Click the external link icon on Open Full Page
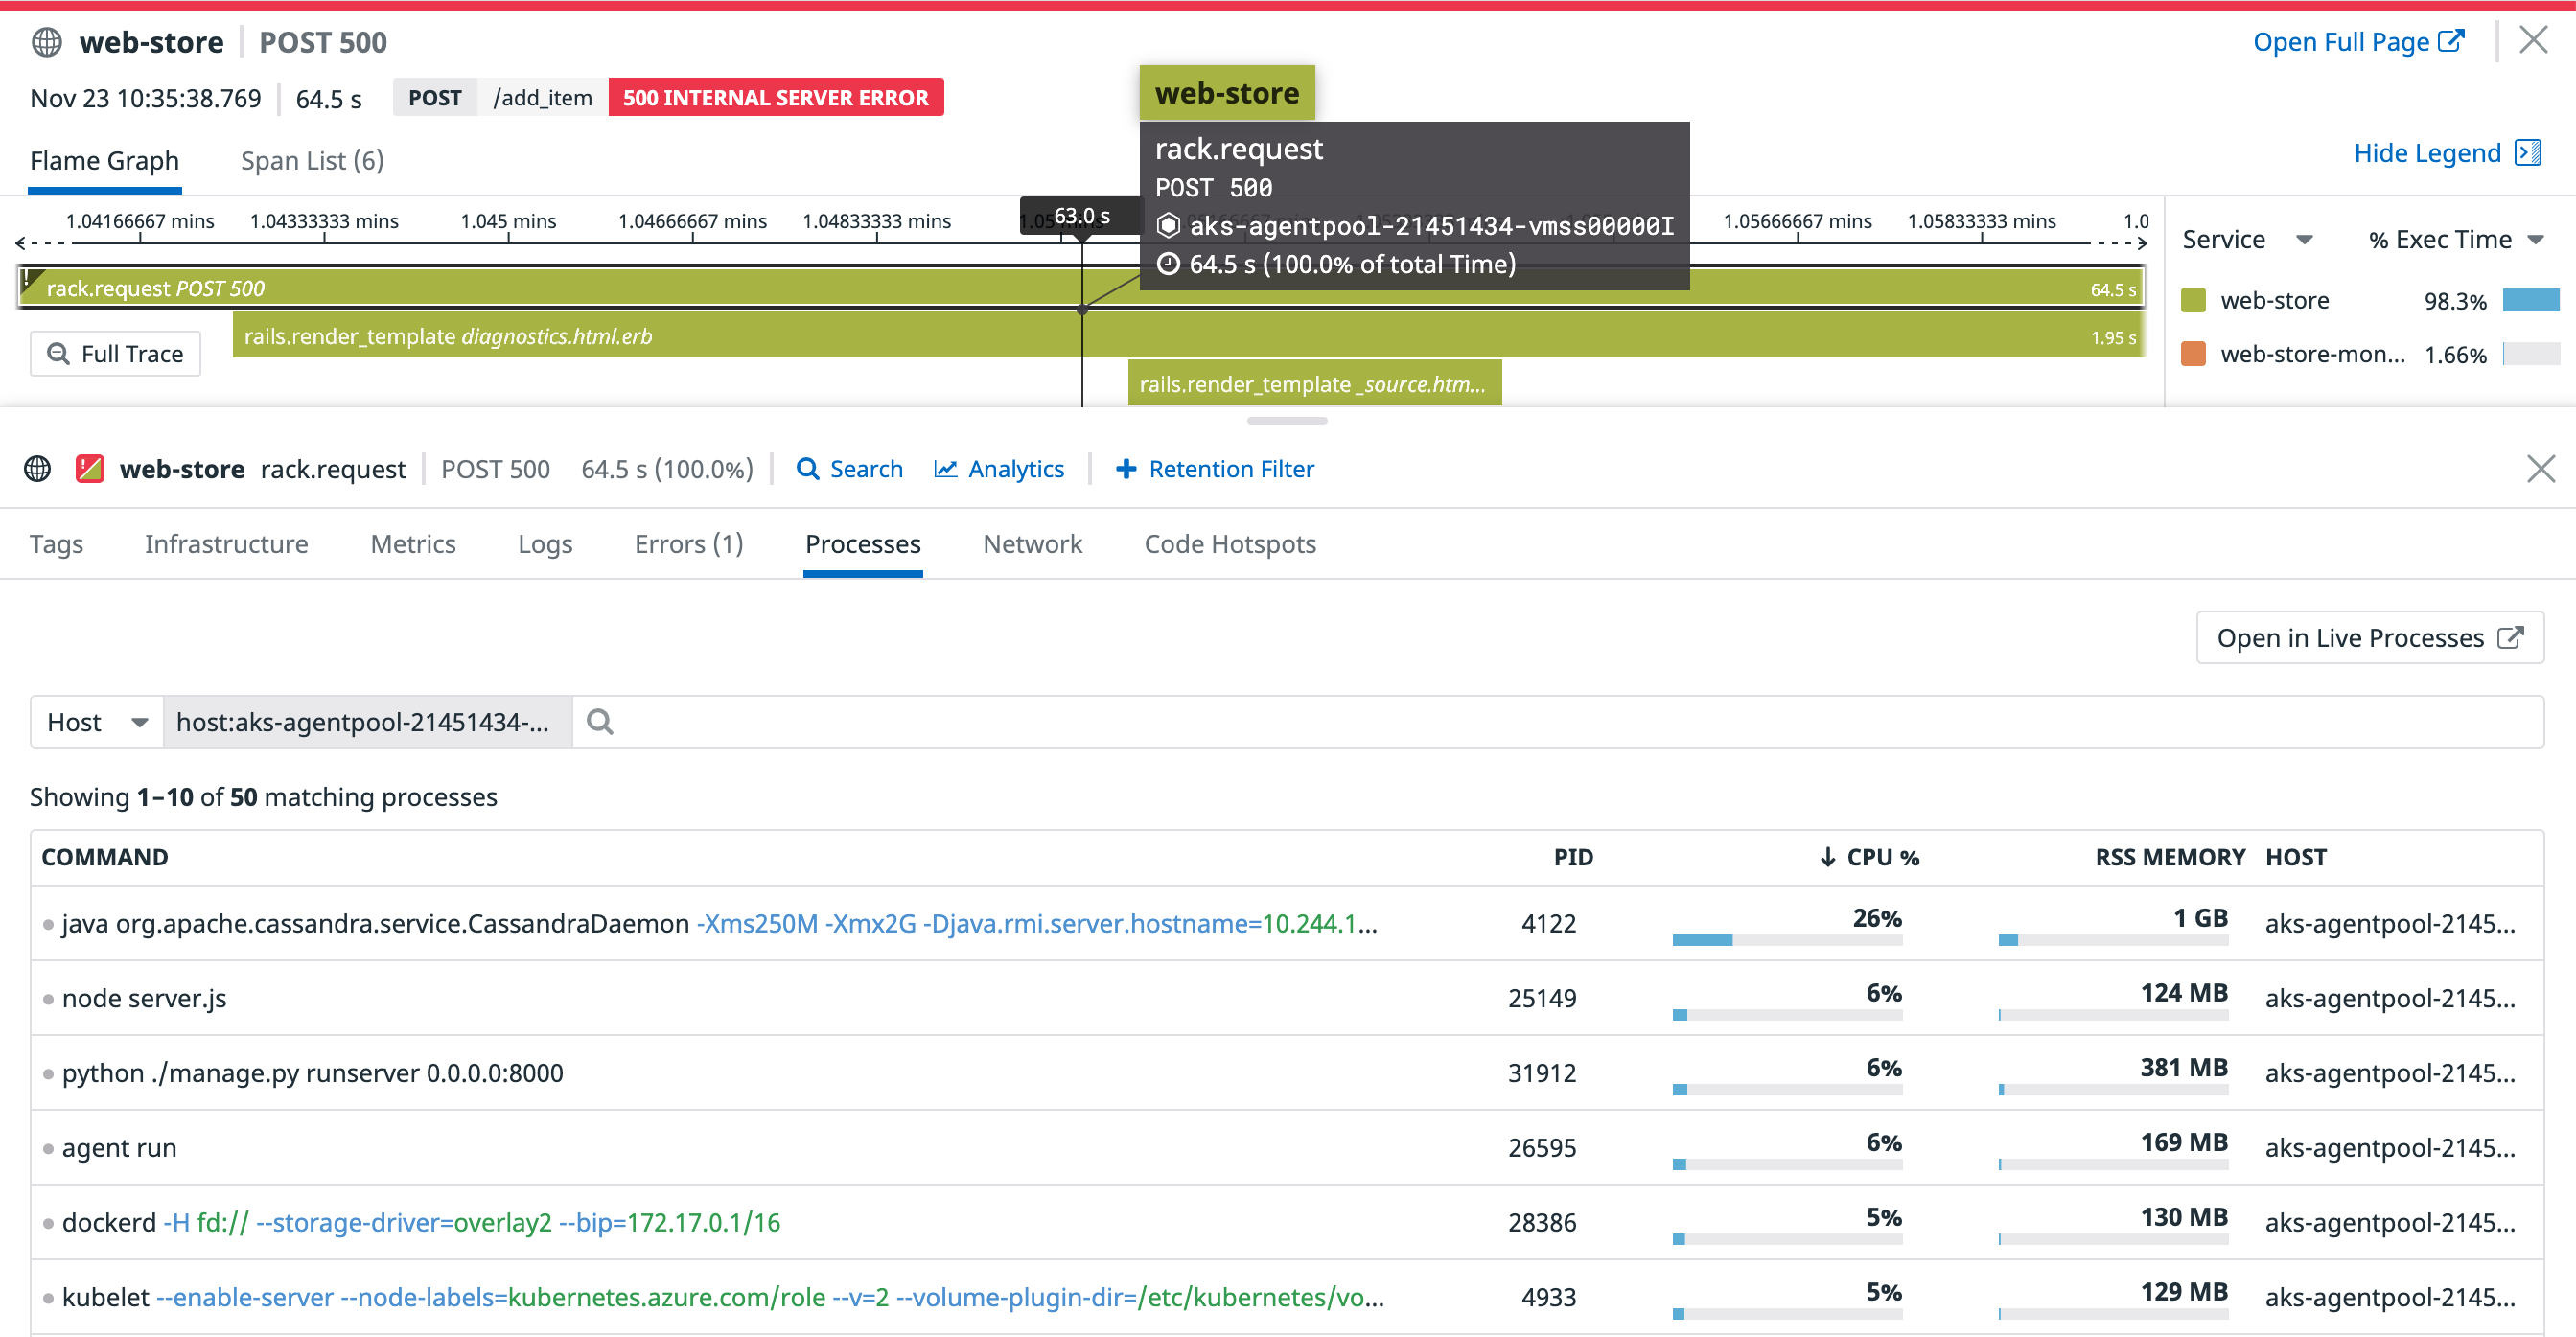The height and width of the screenshot is (1337, 2576). click(2452, 40)
